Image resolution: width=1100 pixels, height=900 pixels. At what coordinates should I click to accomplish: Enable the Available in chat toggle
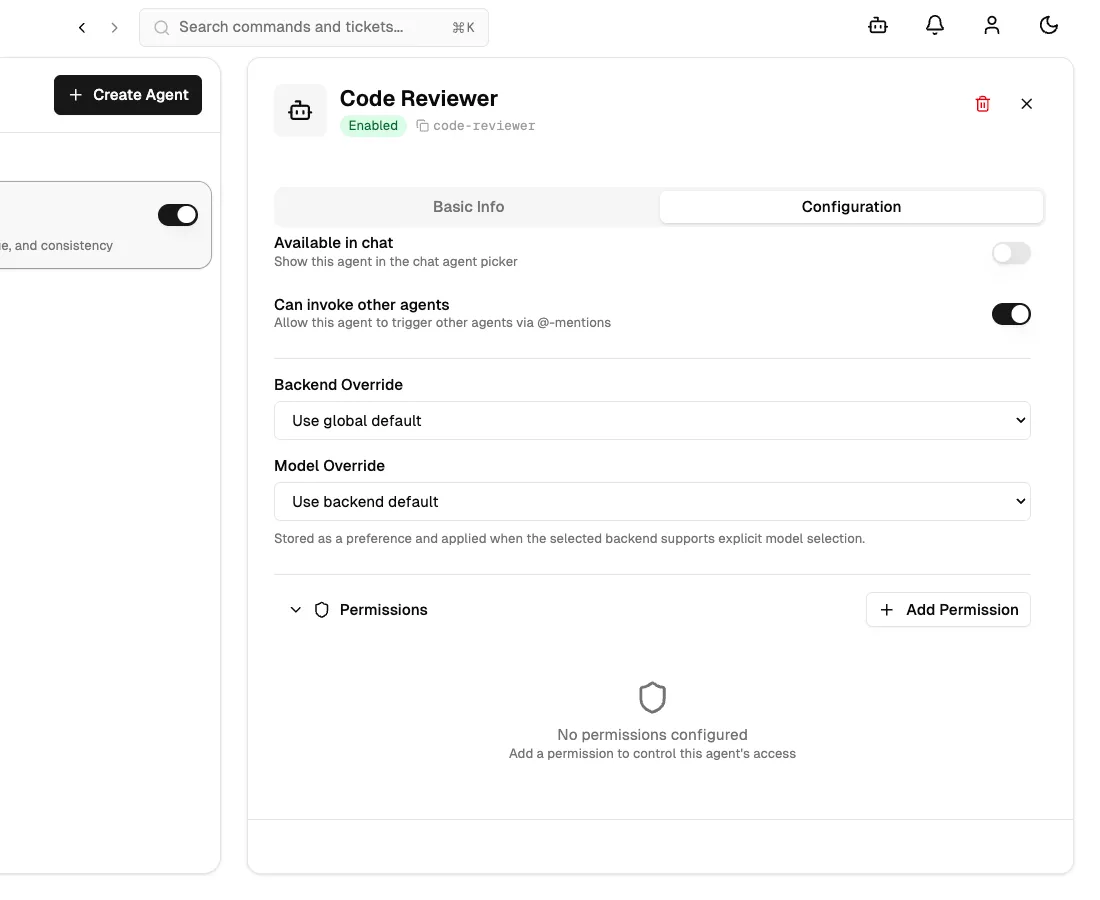(1011, 253)
